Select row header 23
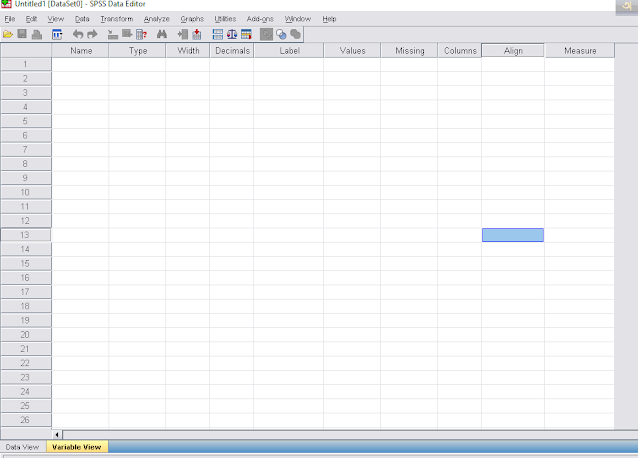638x458 pixels. 26,377
